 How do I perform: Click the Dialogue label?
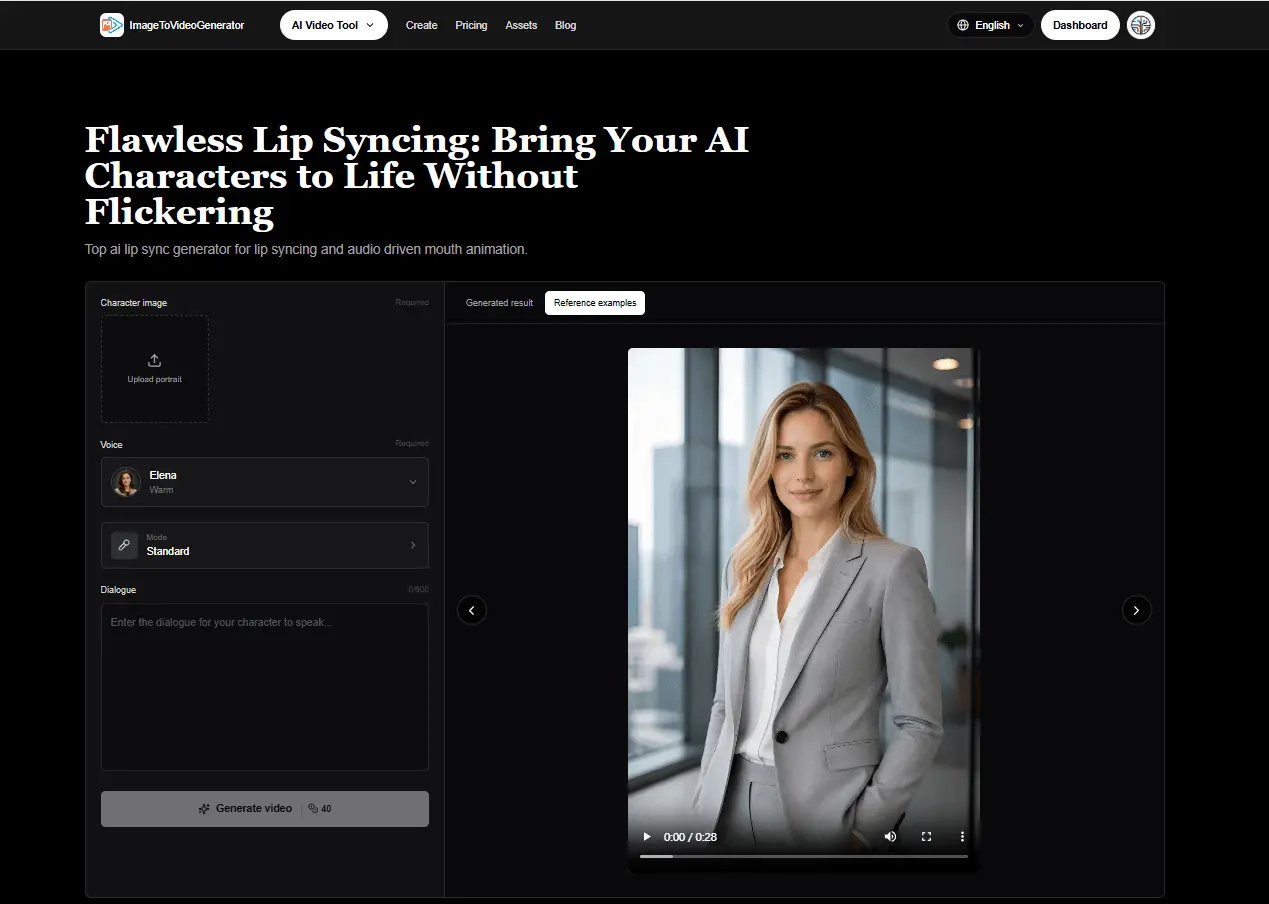(x=118, y=590)
